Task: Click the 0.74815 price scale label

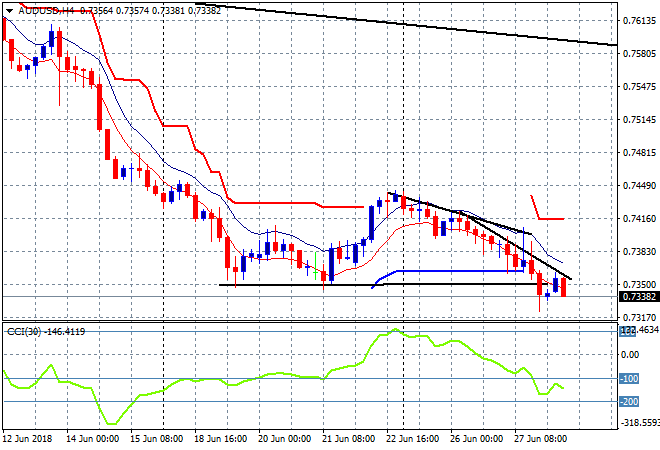Action: click(639, 153)
